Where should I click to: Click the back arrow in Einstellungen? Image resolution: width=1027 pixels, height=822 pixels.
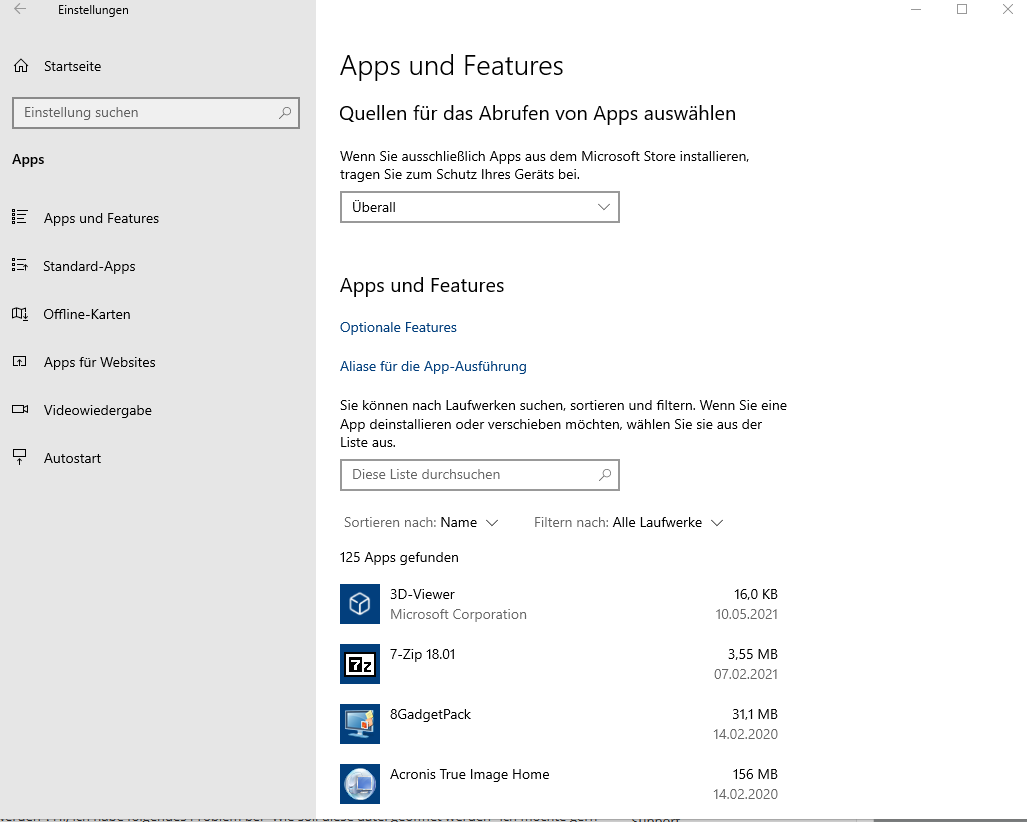(20, 9)
